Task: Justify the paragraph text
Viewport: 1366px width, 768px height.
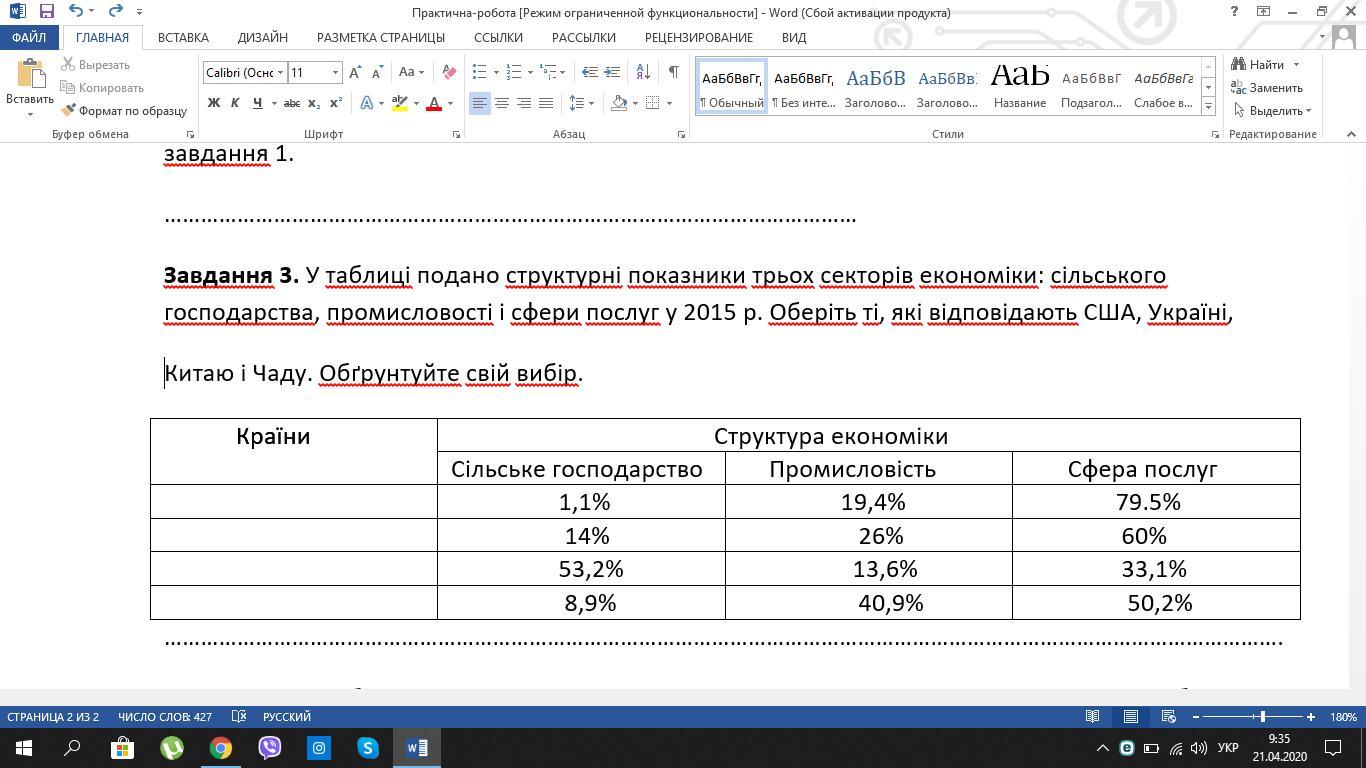Action: (x=546, y=103)
